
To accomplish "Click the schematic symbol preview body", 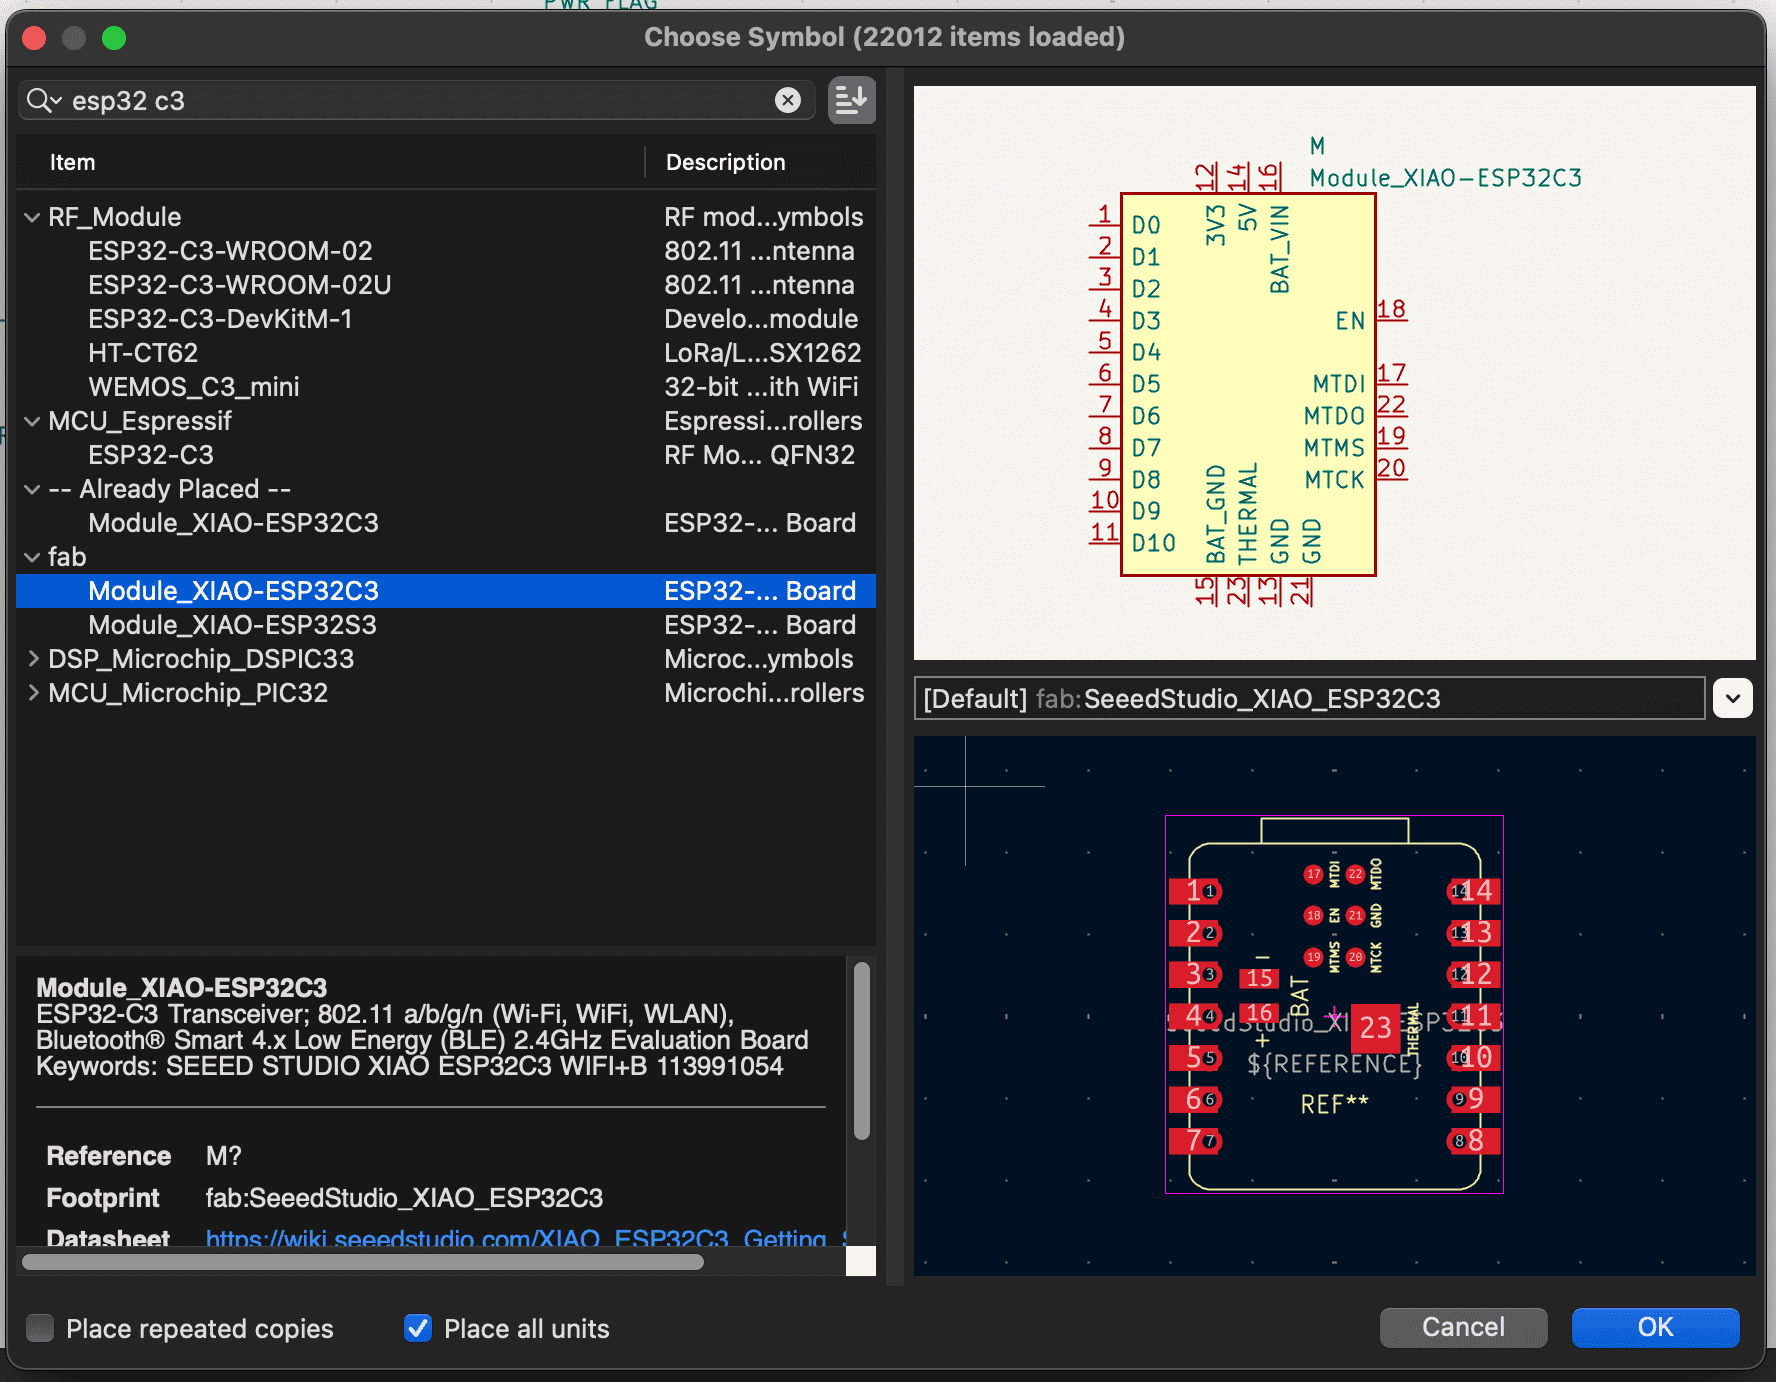I will pos(1248,385).
